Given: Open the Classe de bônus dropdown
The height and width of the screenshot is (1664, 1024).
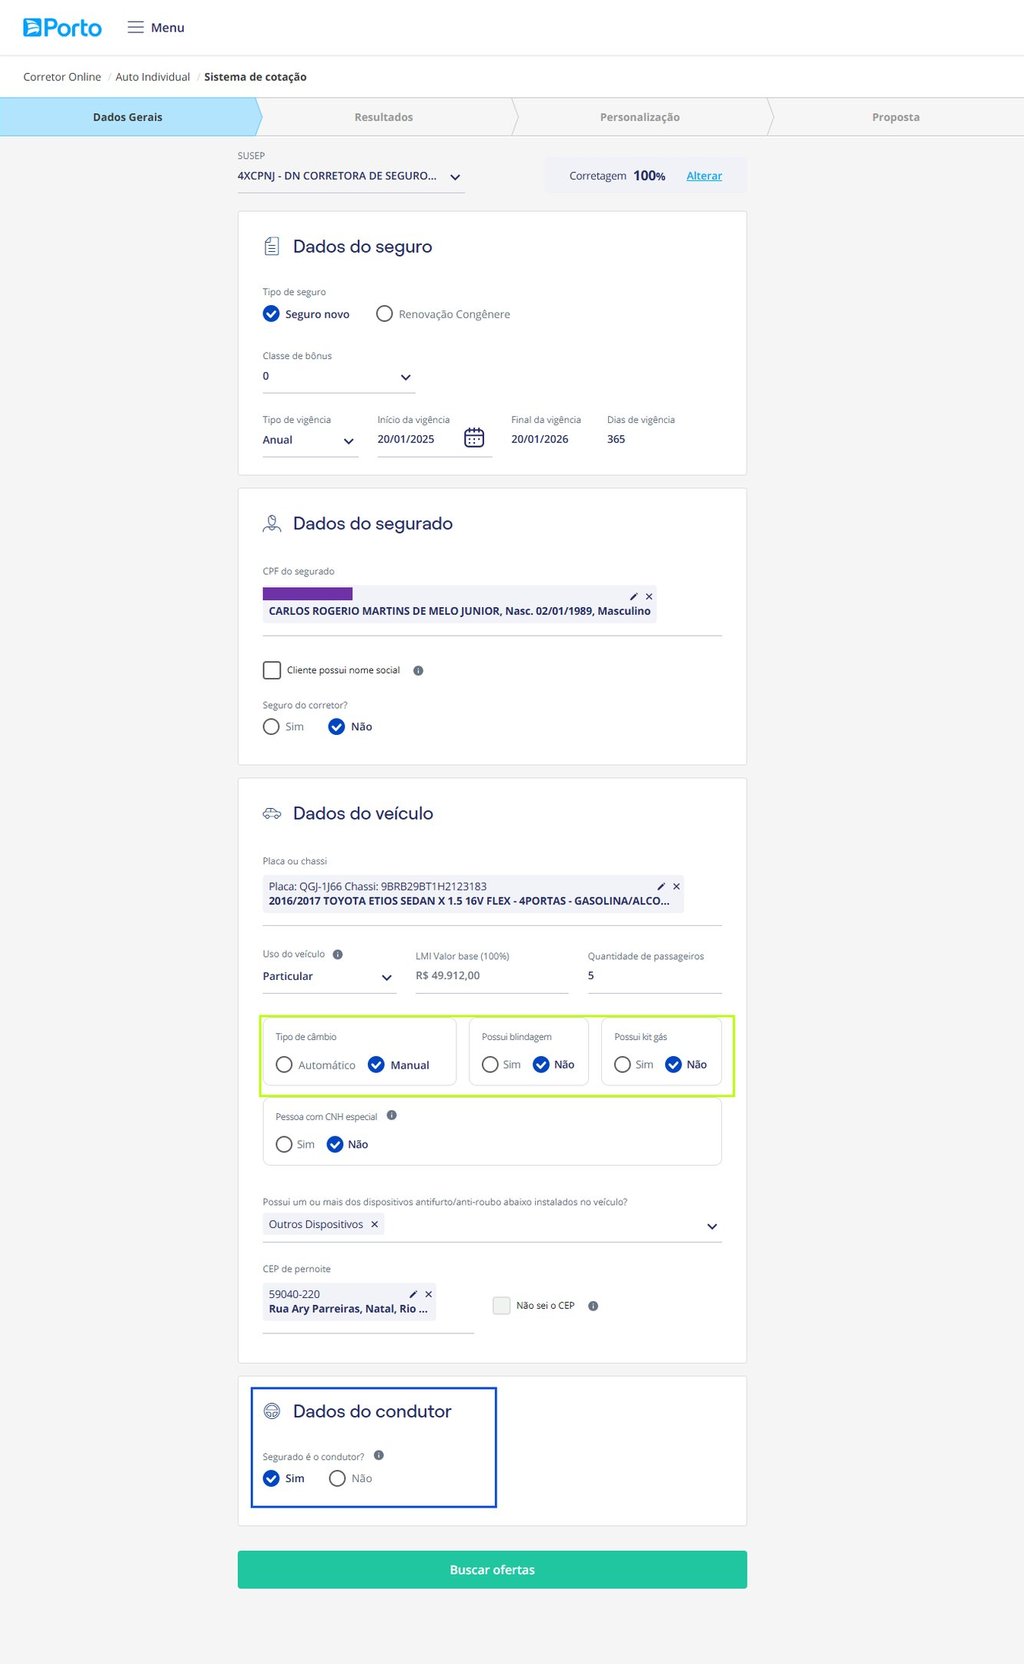Looking at the screenshot, I should (x=339, y=377).
